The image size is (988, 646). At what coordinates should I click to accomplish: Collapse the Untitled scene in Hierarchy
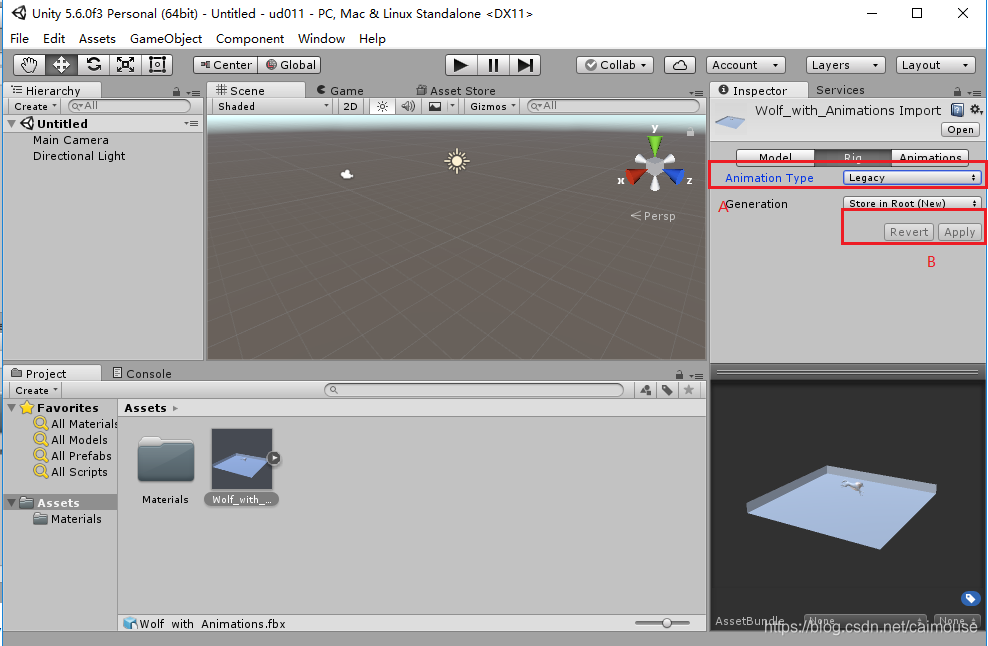[x=11, y=124]
